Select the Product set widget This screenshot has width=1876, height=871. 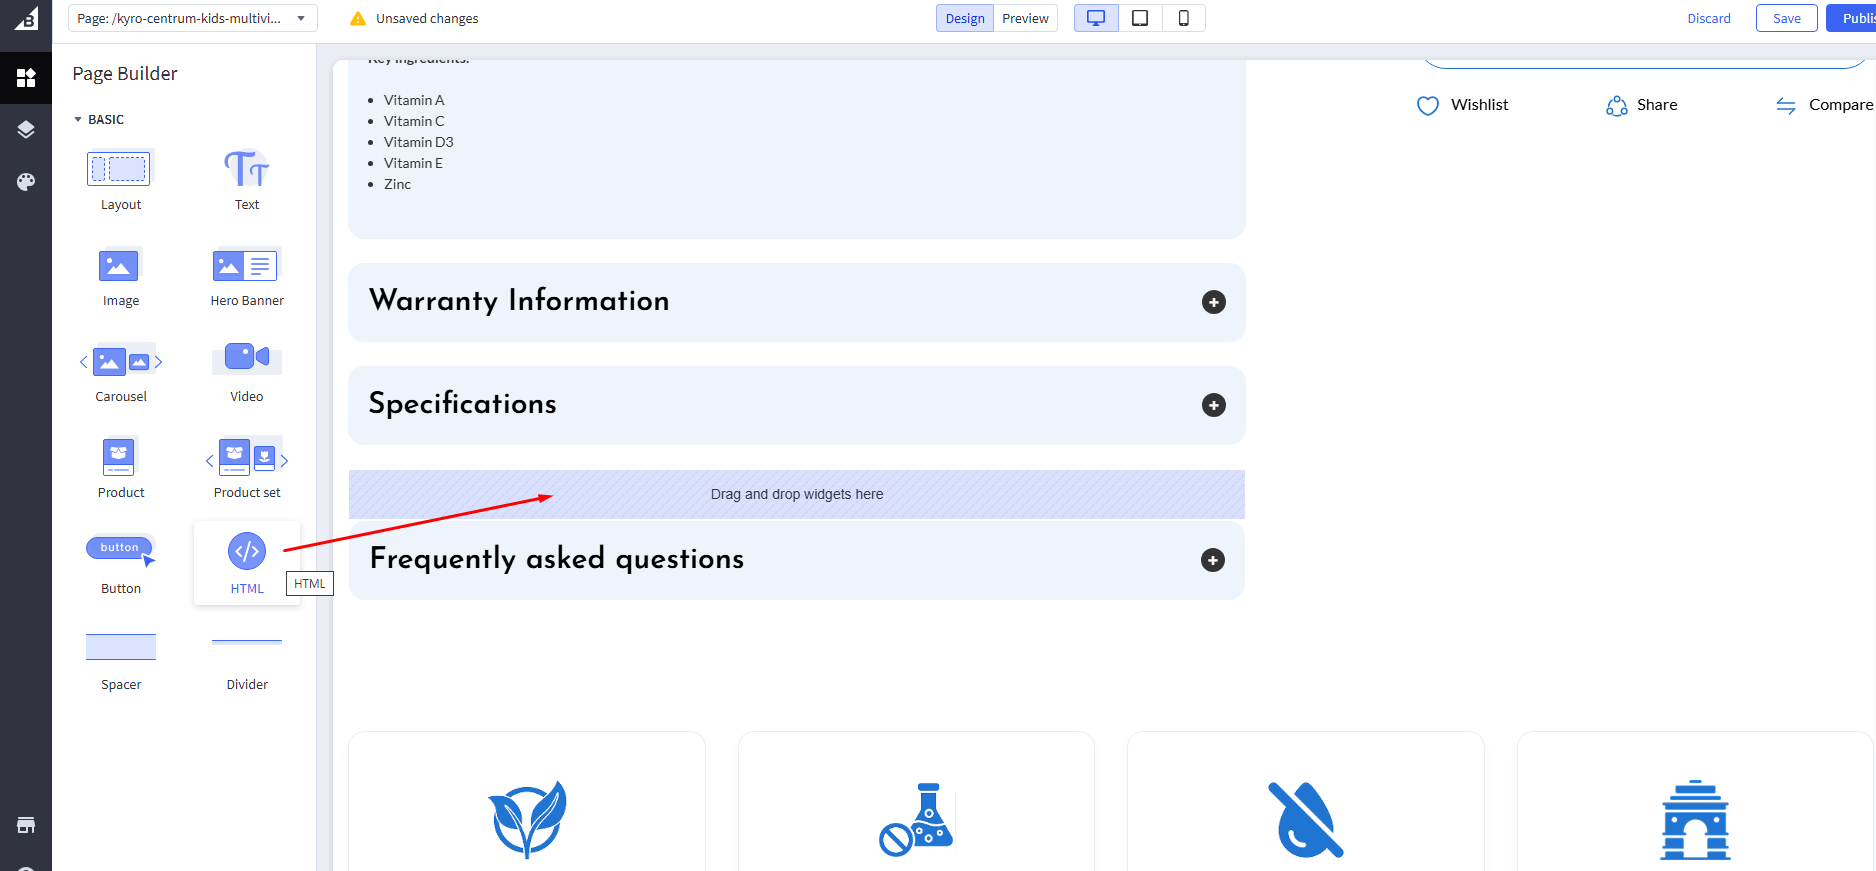[x=247, y=458]
